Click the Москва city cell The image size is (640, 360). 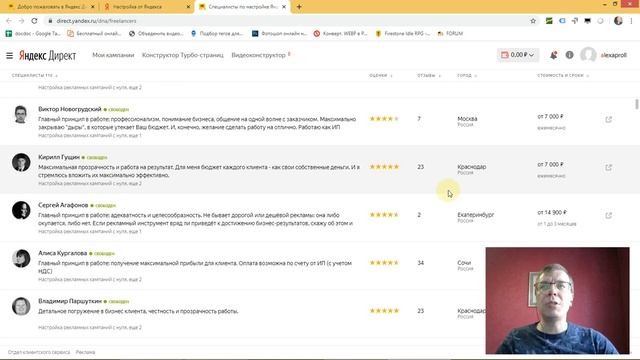pyautogui.click(x=467, y=119)
